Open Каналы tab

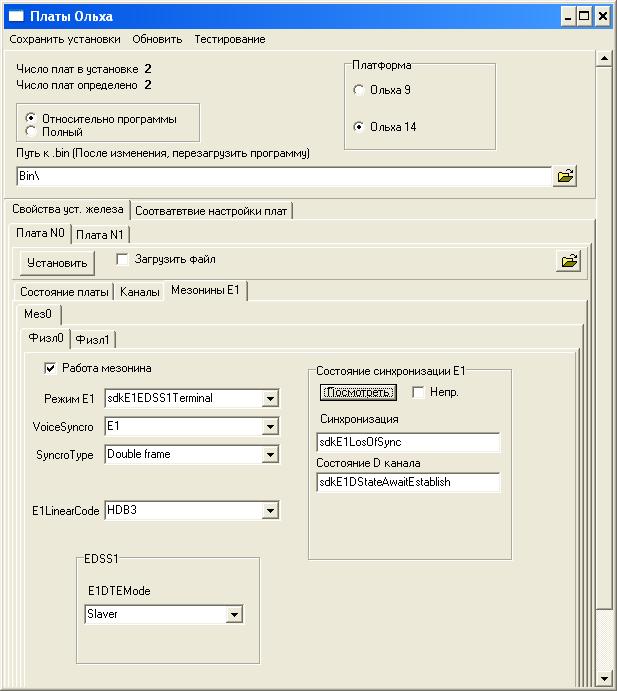point(139,292)
